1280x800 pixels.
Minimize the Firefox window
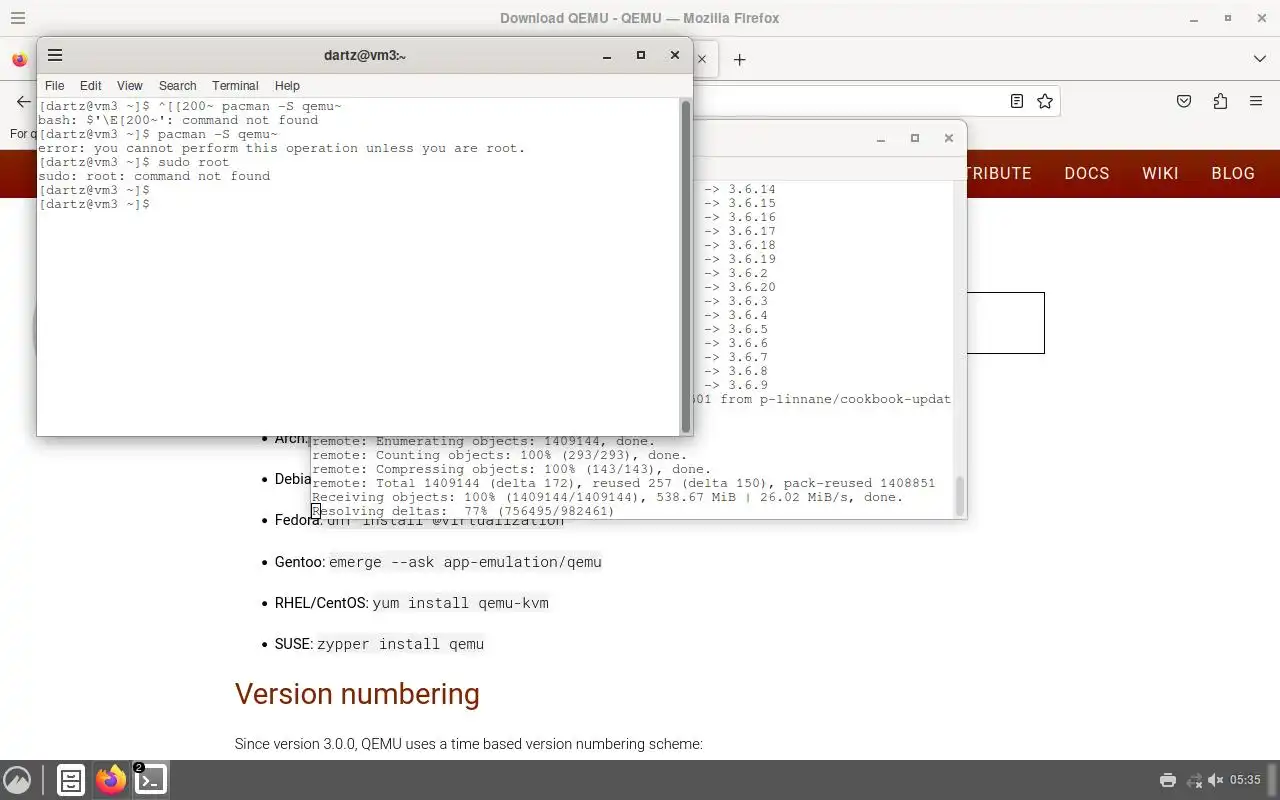coord(1194,18)
